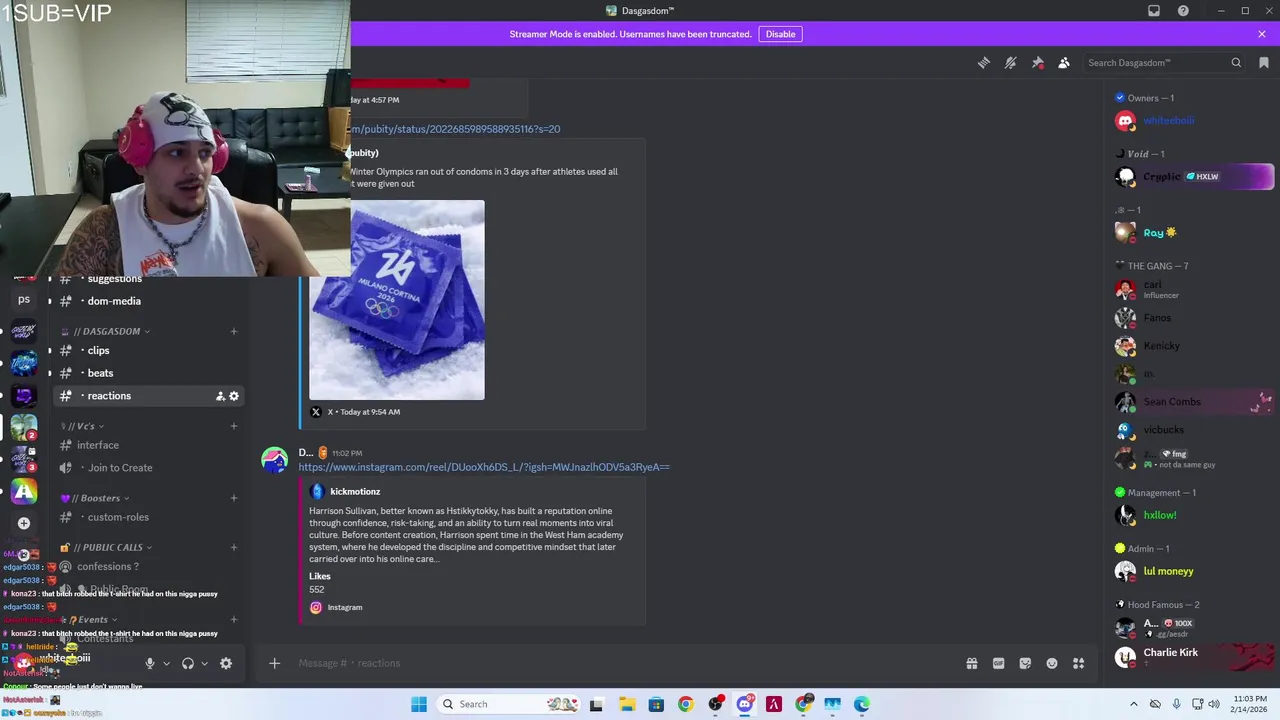This screenshot has width=1280, height=720.
Task: Open Pinned Messages pin icon
Action: click(x=1038, y=63)
